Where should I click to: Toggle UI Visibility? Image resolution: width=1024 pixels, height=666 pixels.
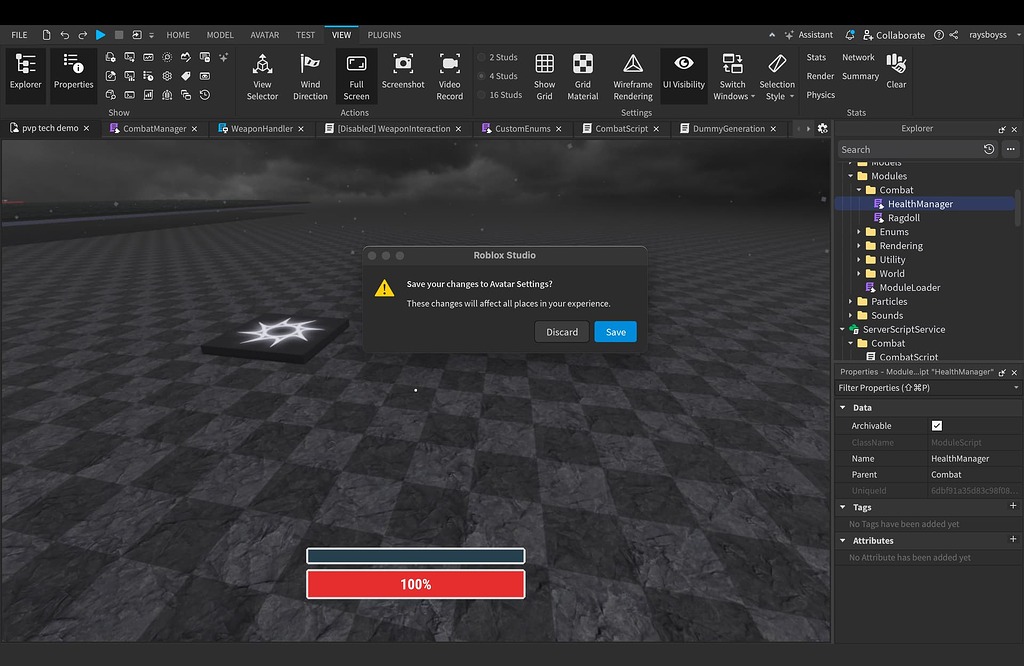click(x=683, y=75)
